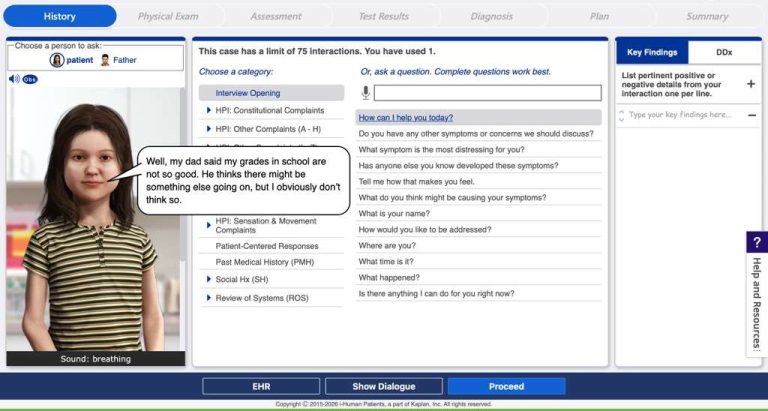Click the 'Sound: breathing' caption

pyautogui.click(x=96, y=359)
